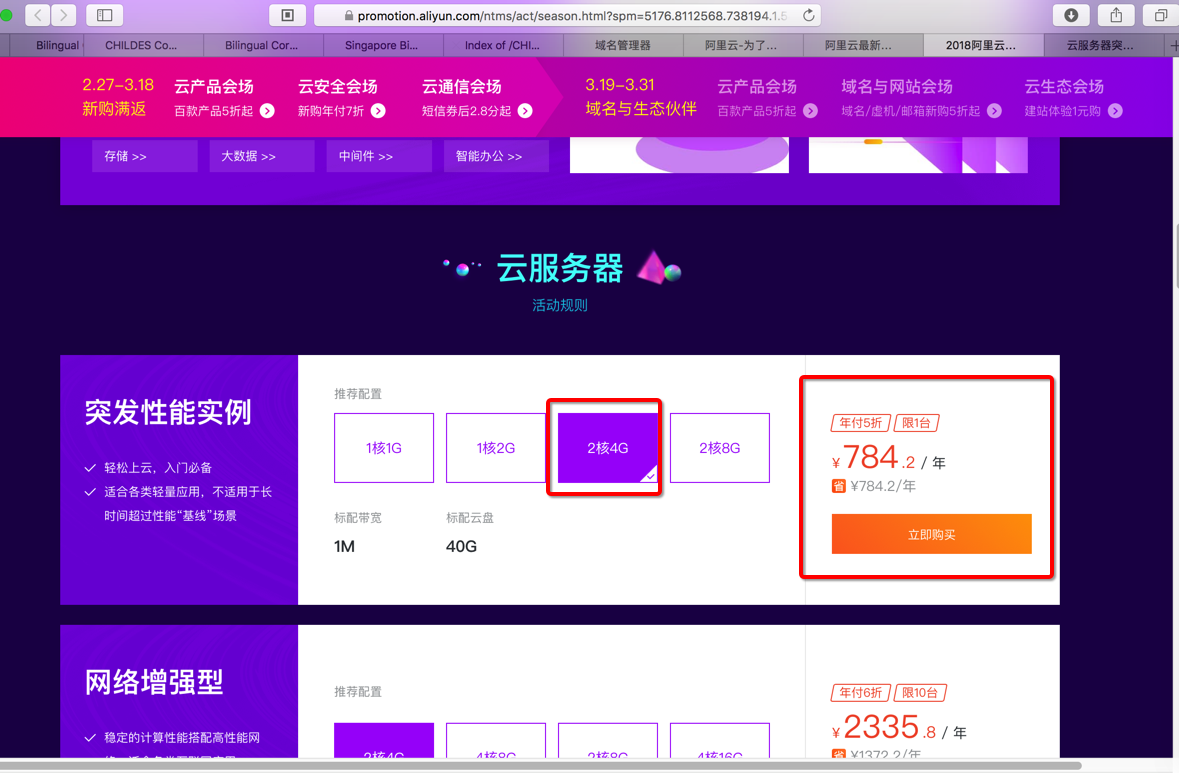Switch to the Index of /CHI... tab

[503, 45]
